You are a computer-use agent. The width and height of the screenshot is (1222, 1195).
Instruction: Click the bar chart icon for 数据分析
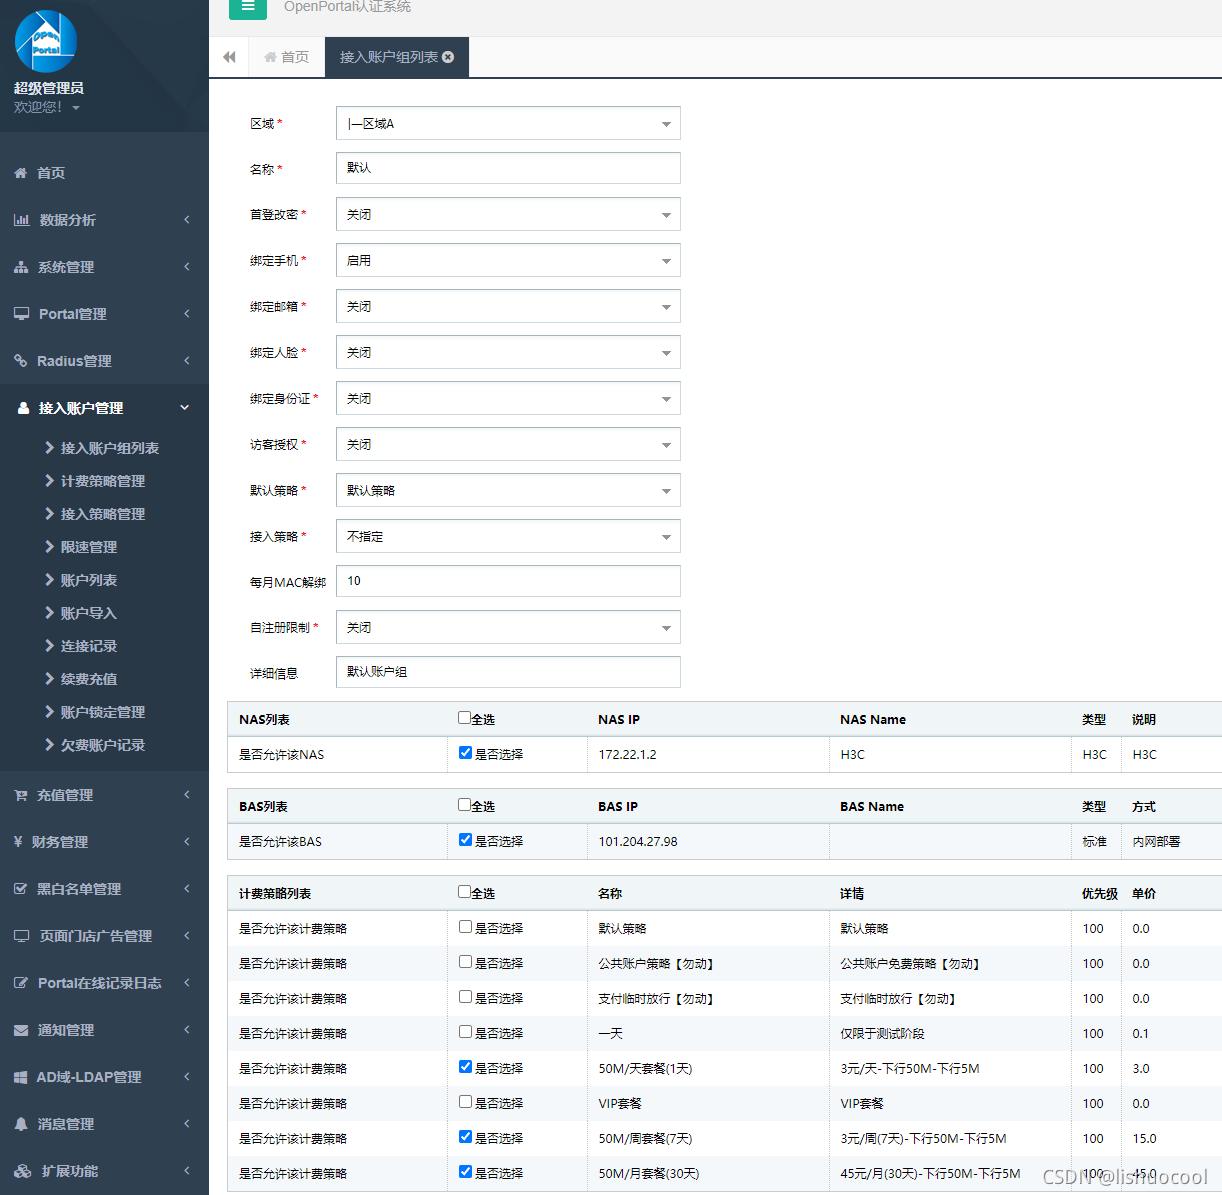coord(22,220)
